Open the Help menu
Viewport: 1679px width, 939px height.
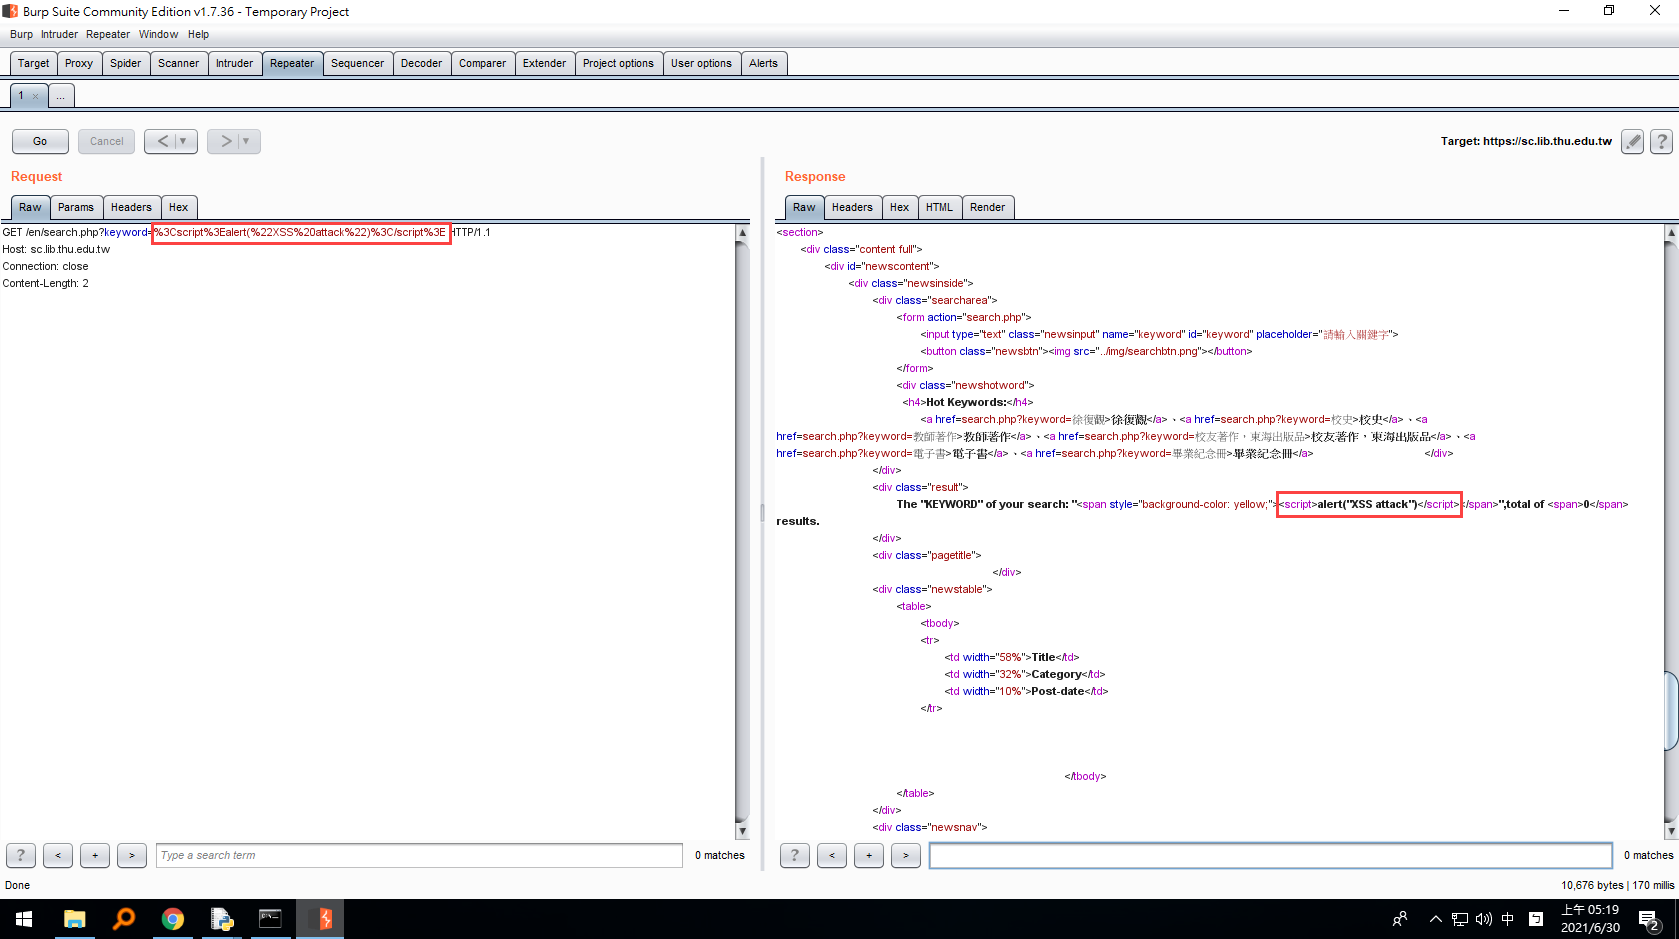pyautogui.click(x=198, y=34)
